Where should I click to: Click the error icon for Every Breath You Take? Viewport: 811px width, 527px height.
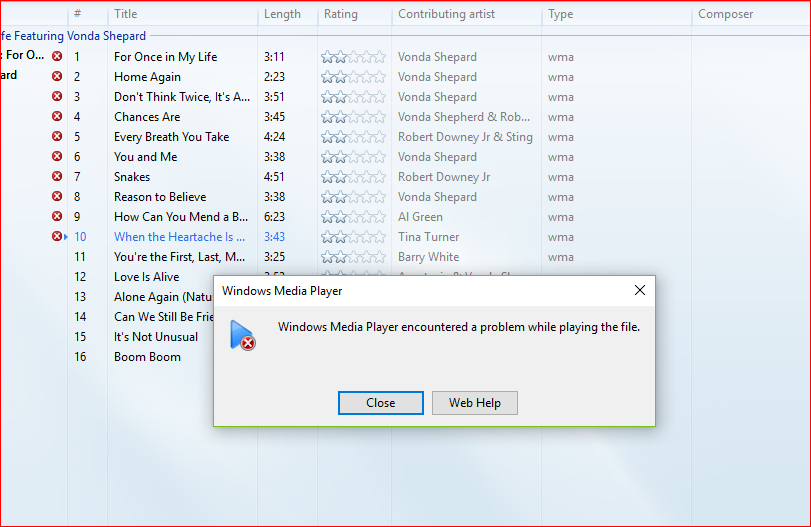(x=57, y=136)
